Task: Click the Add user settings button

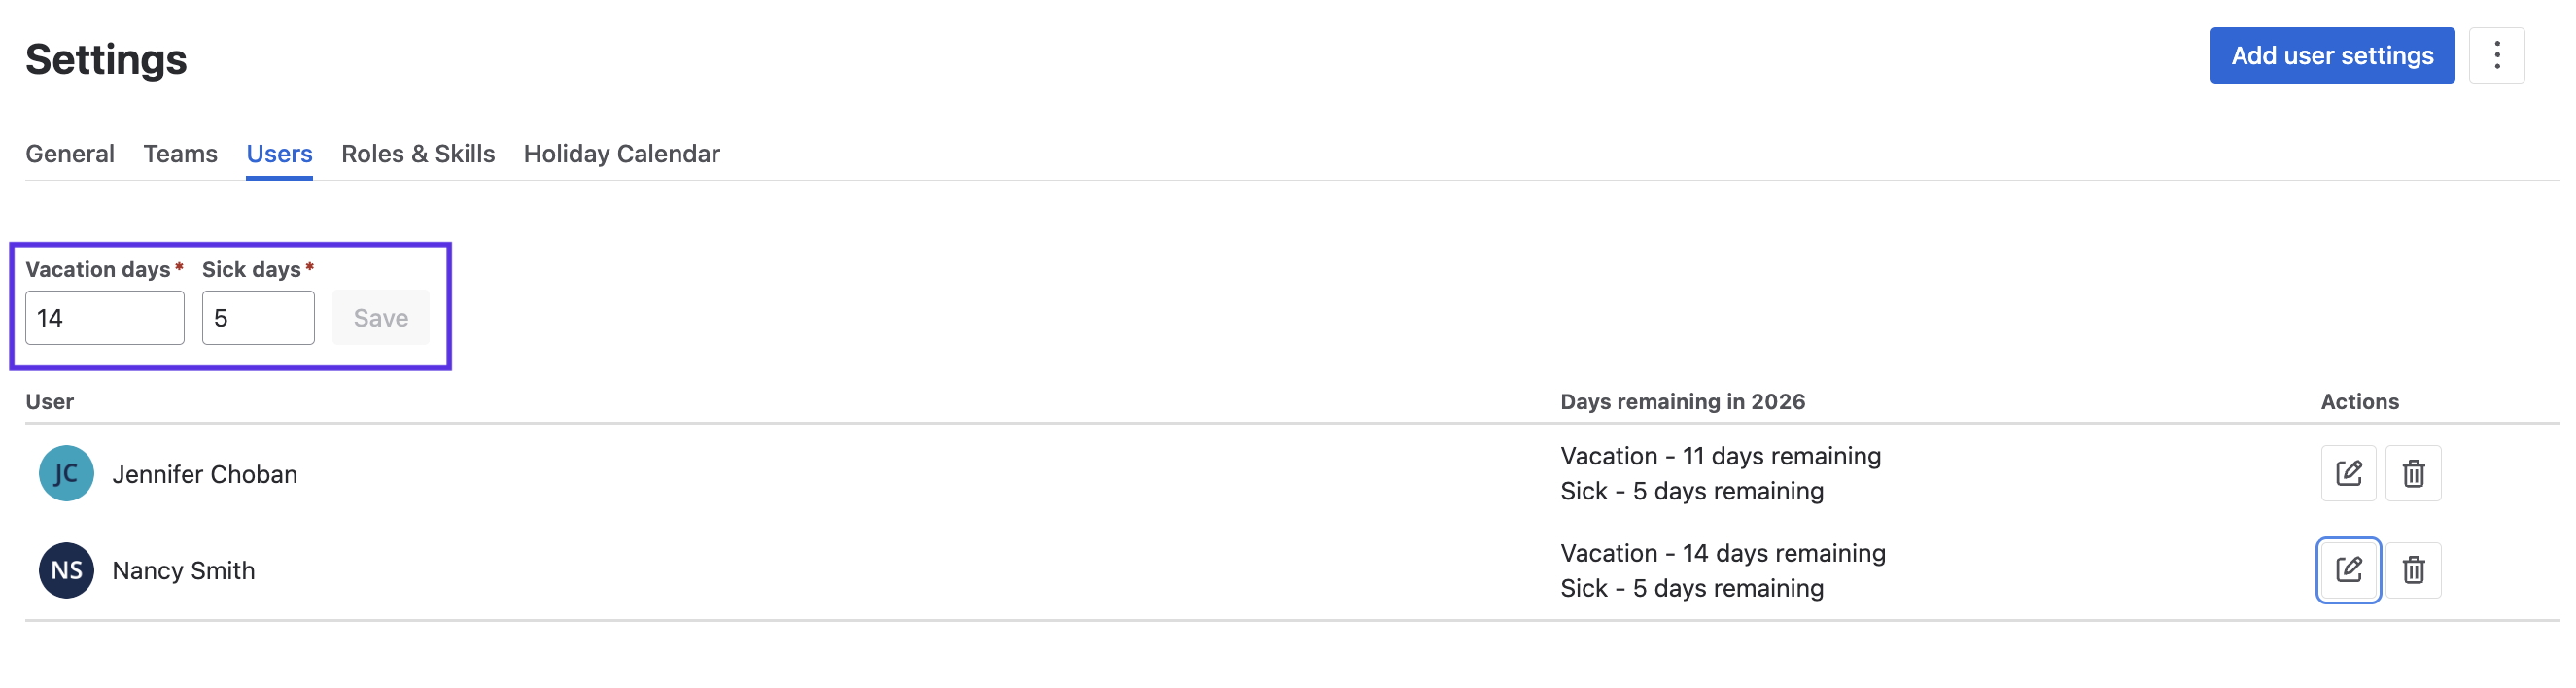Action: (x=2331, y=56)
